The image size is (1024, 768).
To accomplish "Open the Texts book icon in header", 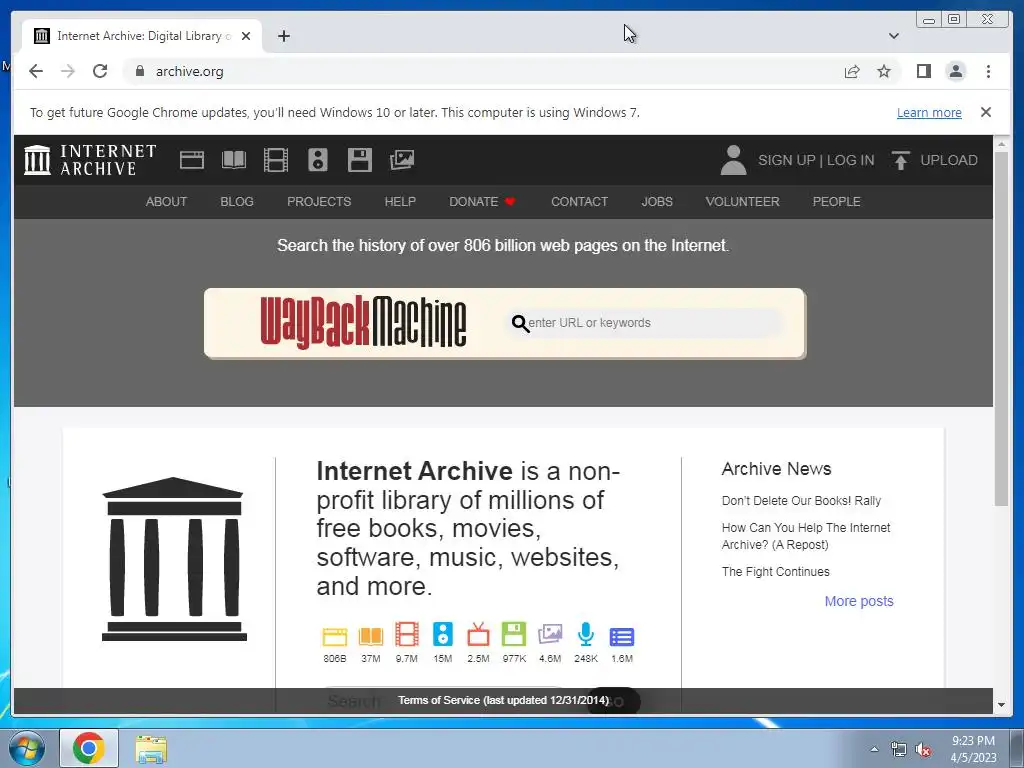I will (234, 160).
